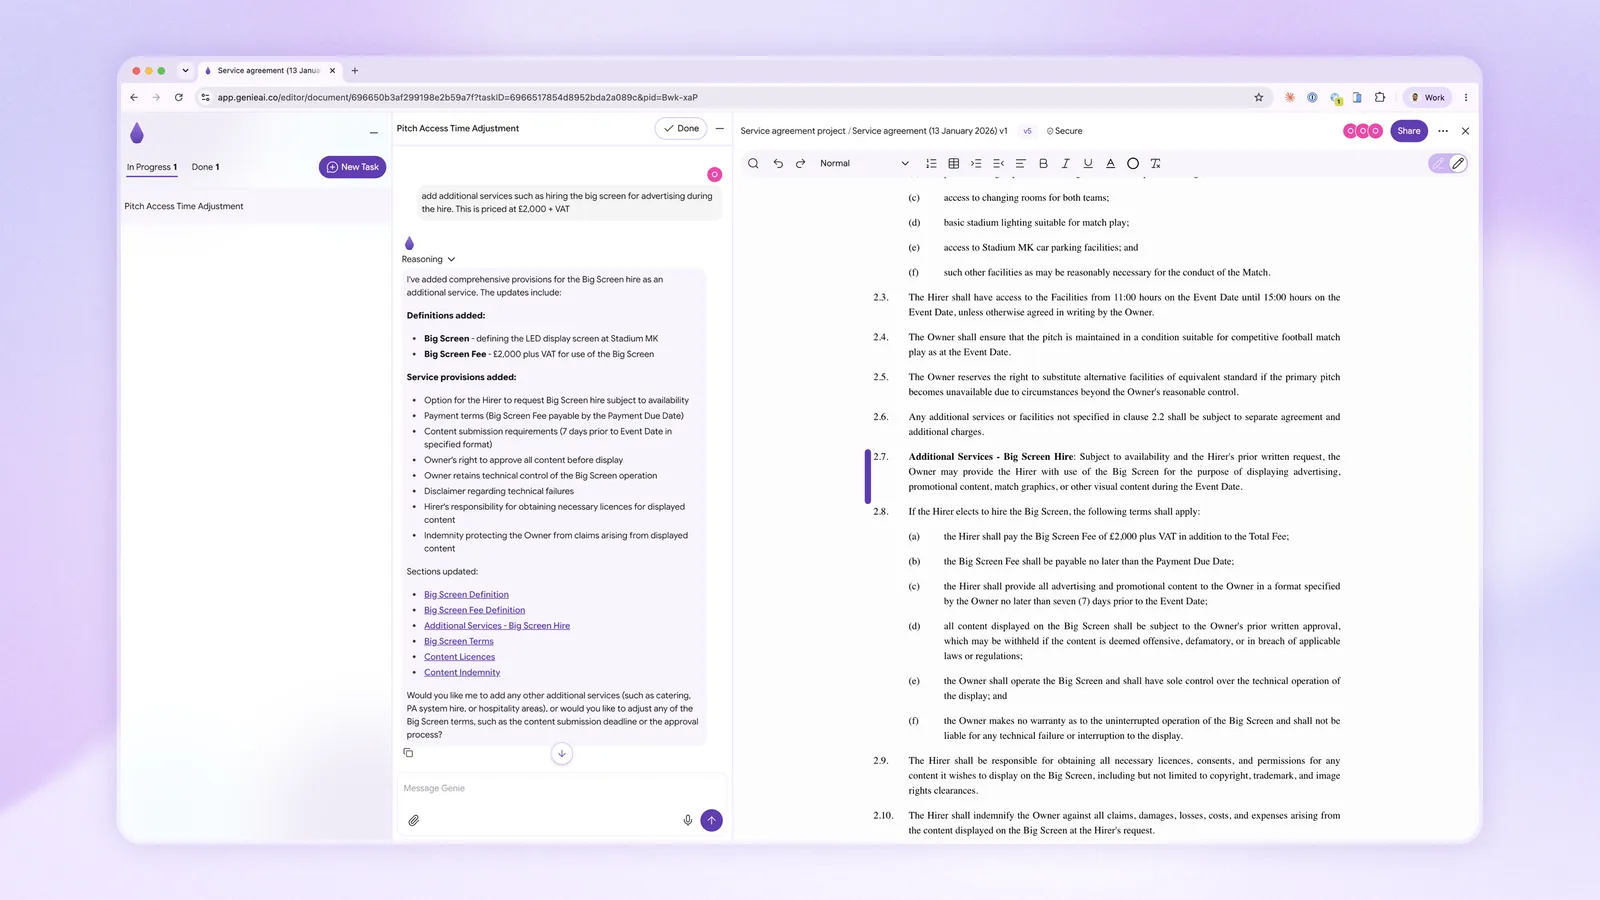Attach a file to the message
The width and height of the screenshot is (1600, 900).
tap(414, 820)
